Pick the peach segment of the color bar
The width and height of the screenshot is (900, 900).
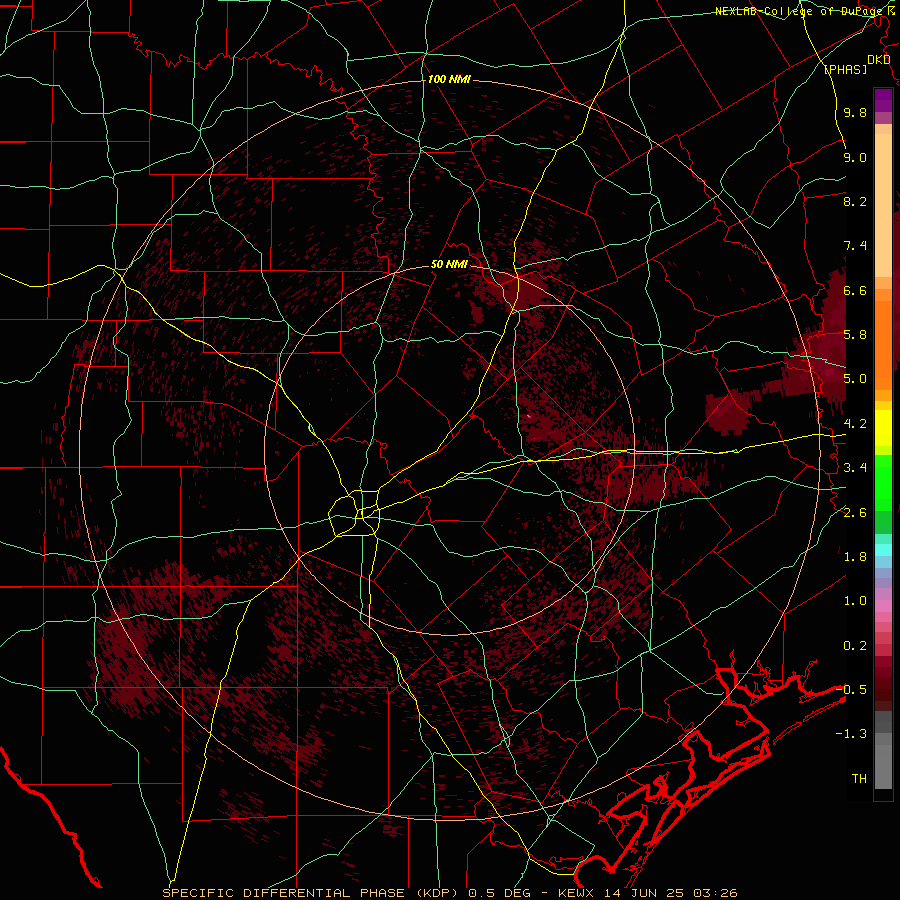pos(883,205)
